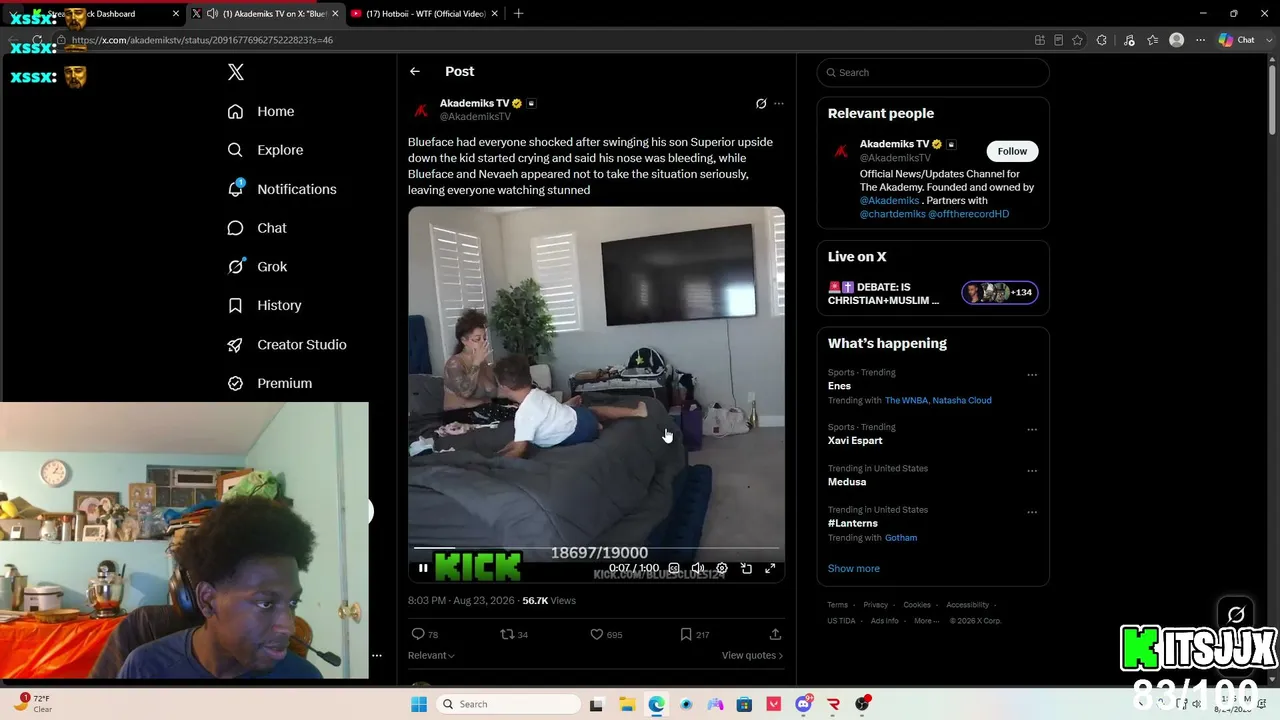Switch to the Hotboii WTF YouTube tab
The width and height of the screenshot is (1280, 720).
tap(426, 14)
